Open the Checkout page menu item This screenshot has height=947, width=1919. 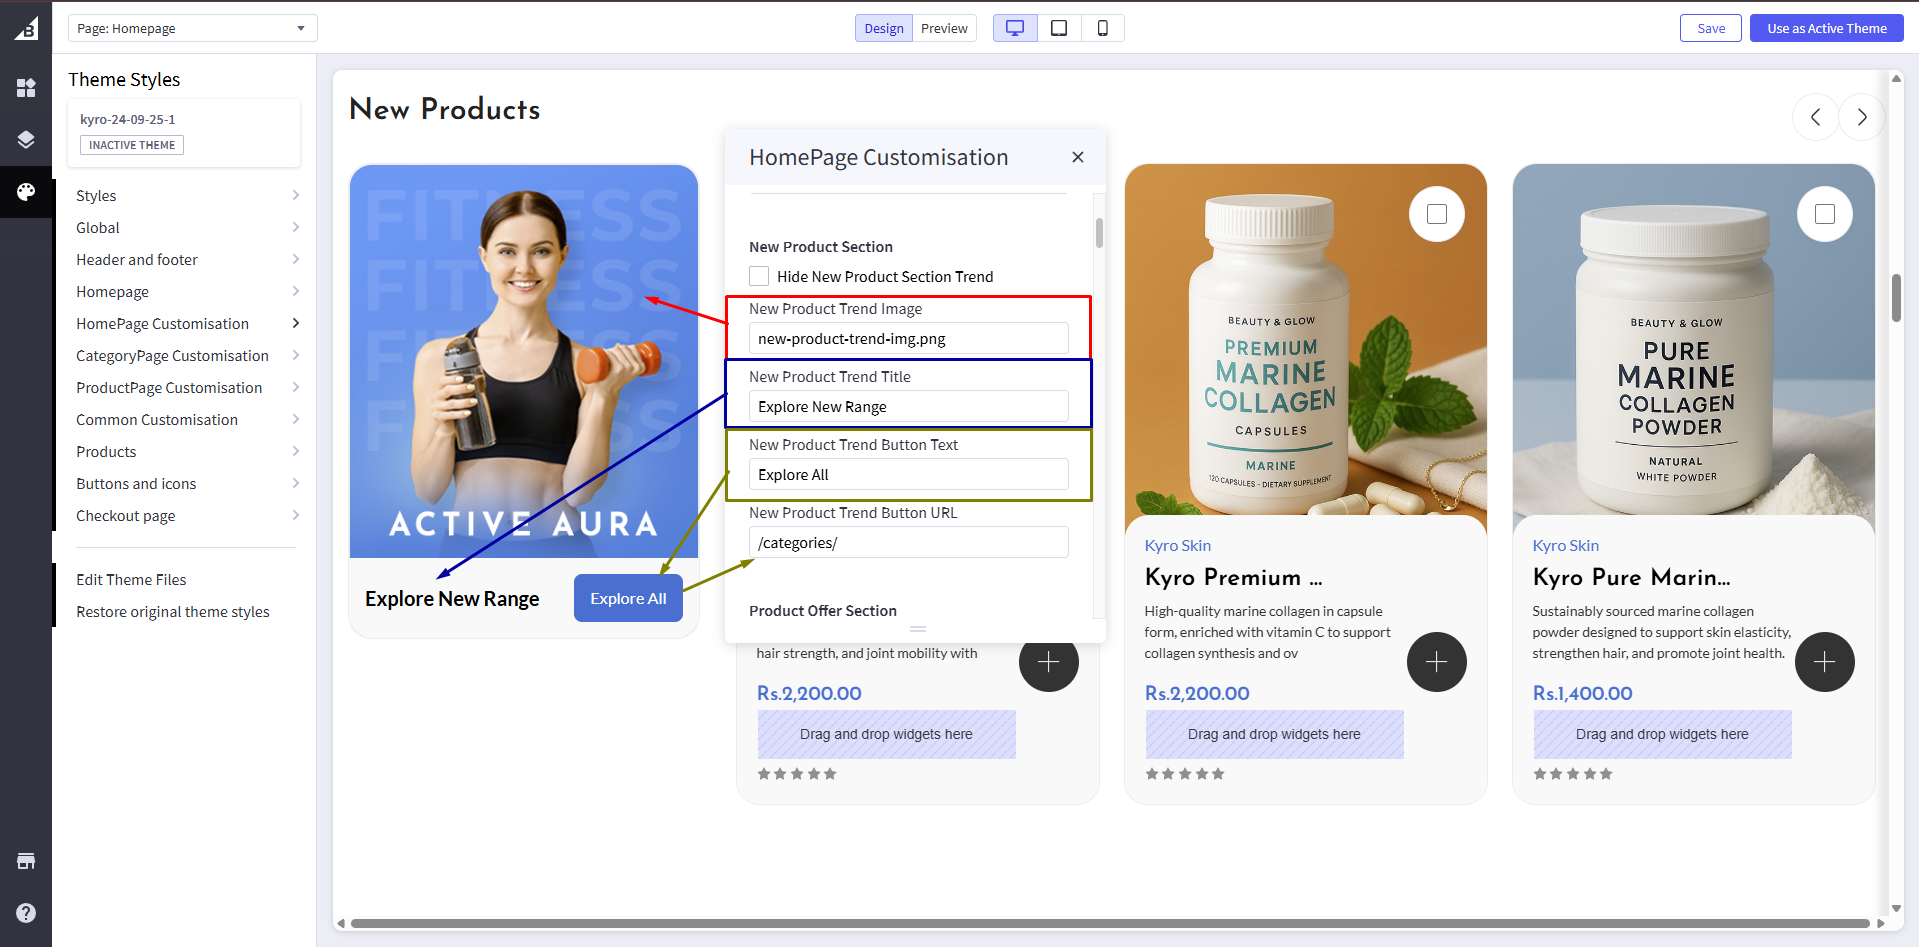coord(187,516)
